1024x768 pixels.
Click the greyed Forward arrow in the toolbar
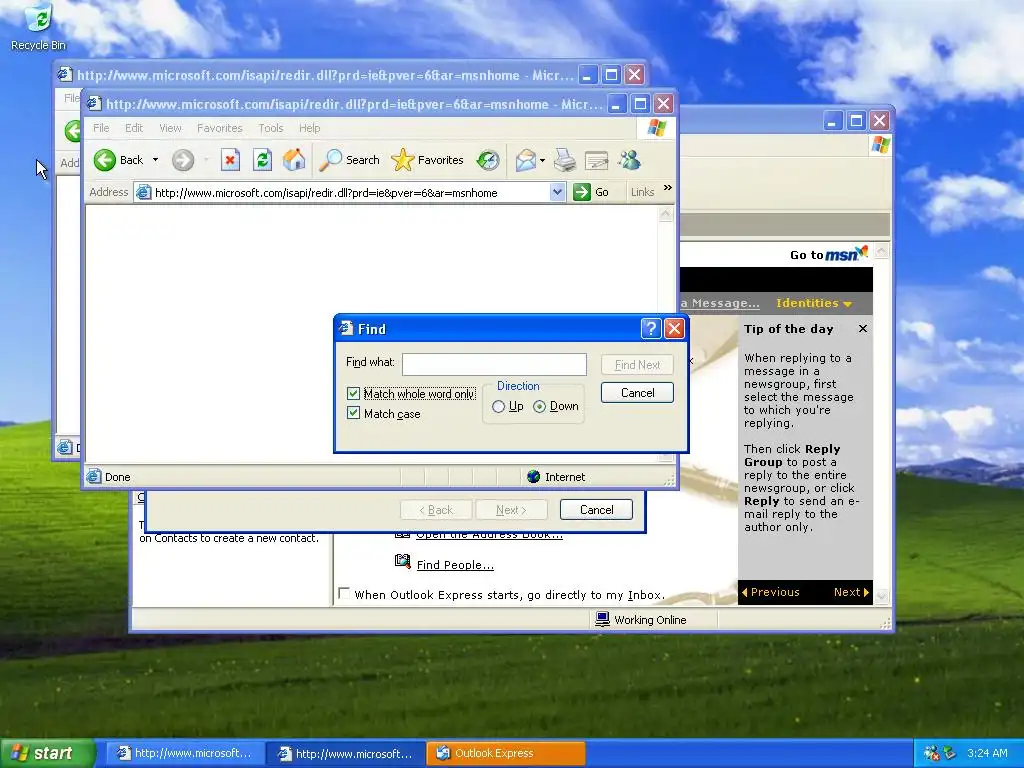pos(183,160)
